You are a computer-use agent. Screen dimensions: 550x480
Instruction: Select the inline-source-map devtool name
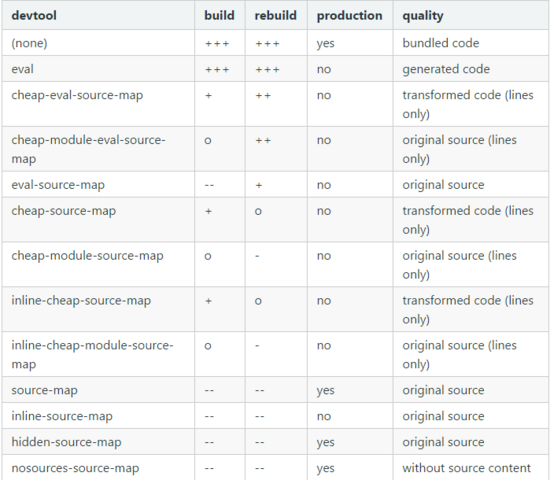(62, 416)
